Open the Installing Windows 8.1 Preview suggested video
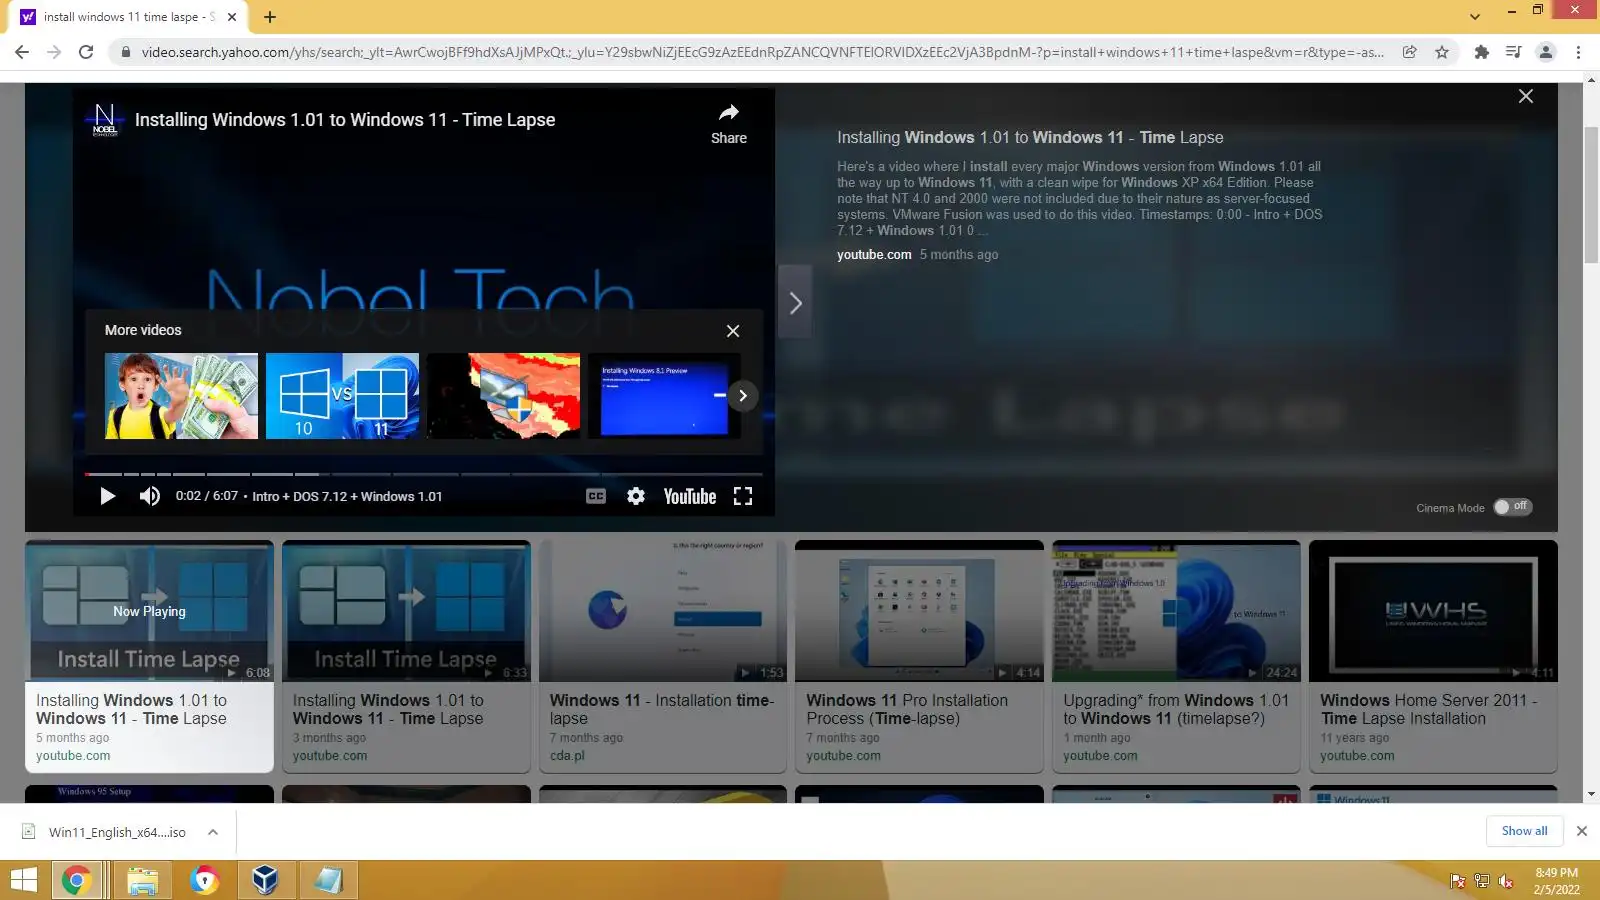This screenshot has width=1600, height=900. tap(664, 396)
